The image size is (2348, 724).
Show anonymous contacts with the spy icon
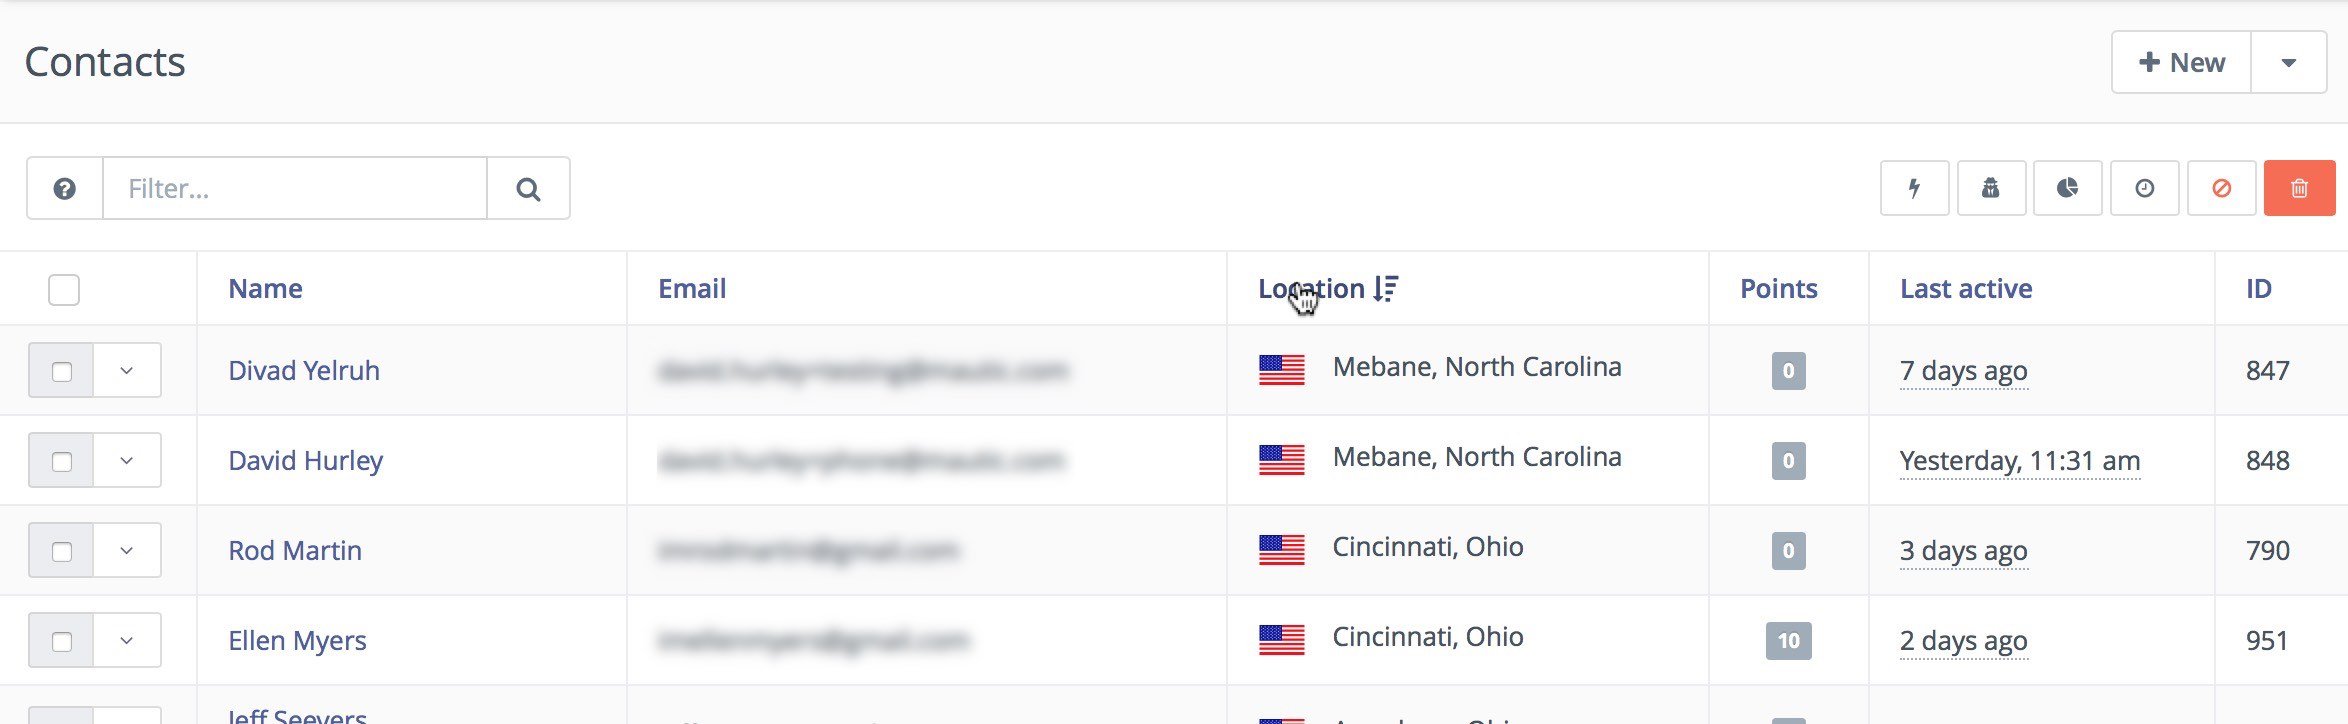(1990, 188)
